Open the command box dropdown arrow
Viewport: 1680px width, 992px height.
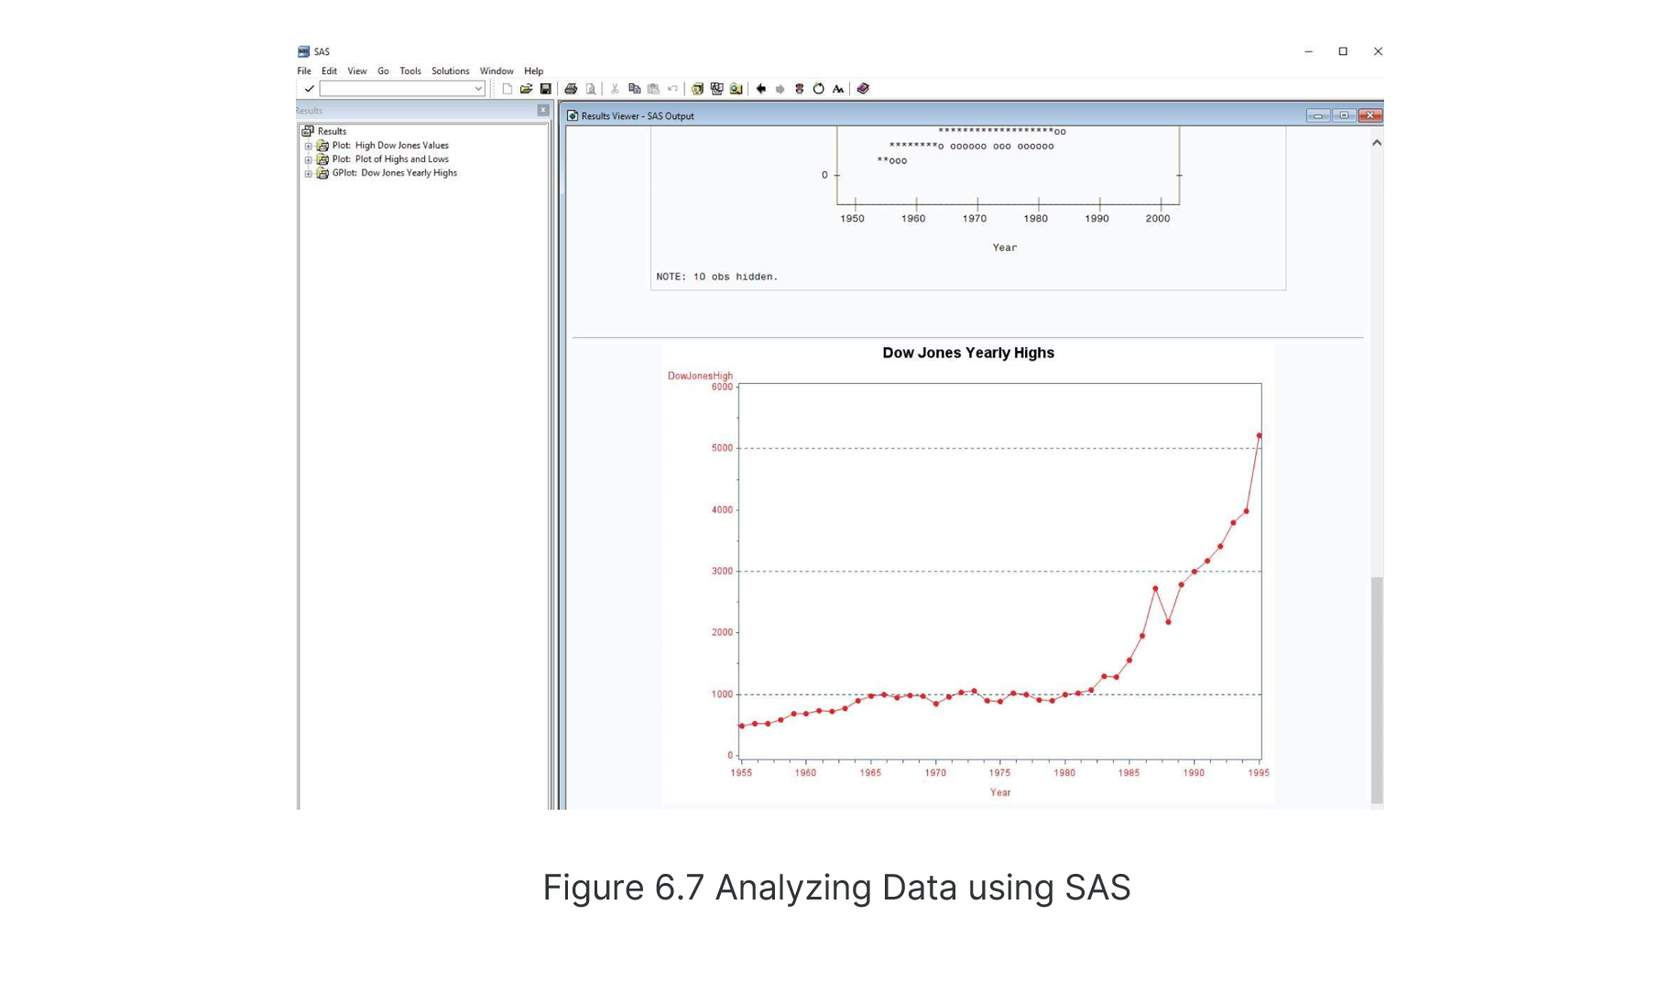click(478, 89)
